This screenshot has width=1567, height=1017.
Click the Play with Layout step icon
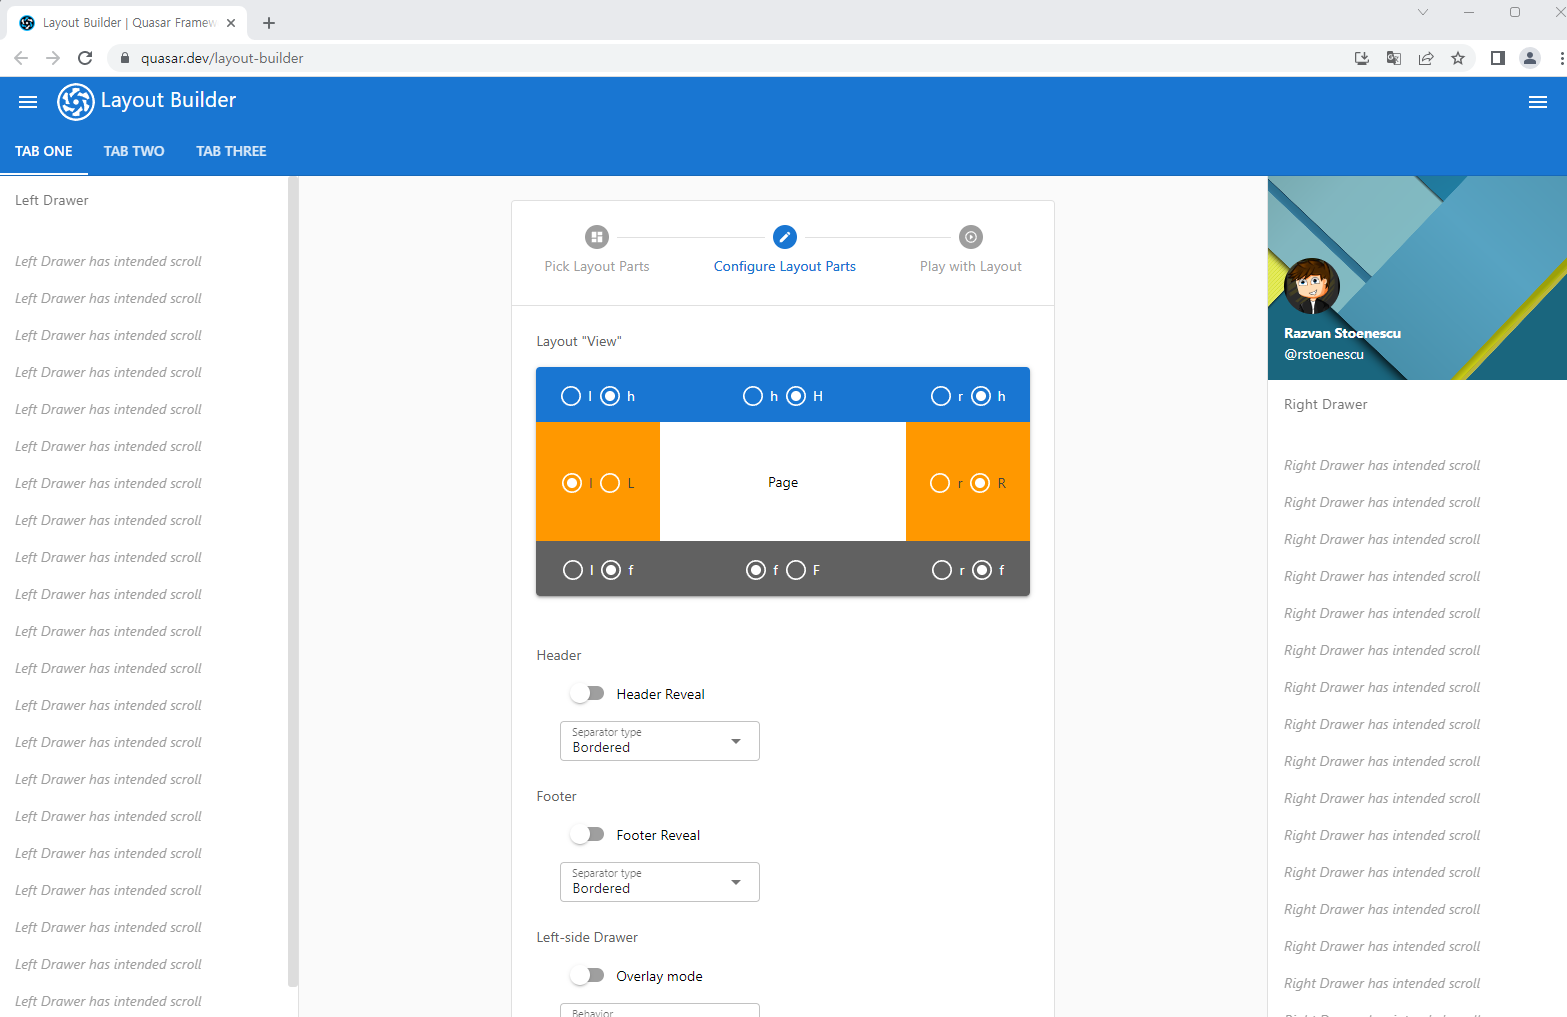click(x=971, y=237)
